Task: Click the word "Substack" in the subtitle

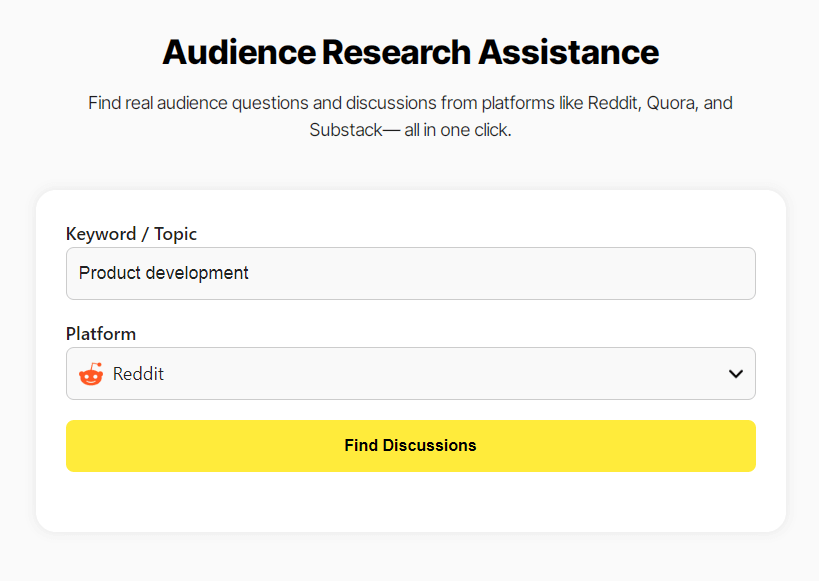Action: 346,130
